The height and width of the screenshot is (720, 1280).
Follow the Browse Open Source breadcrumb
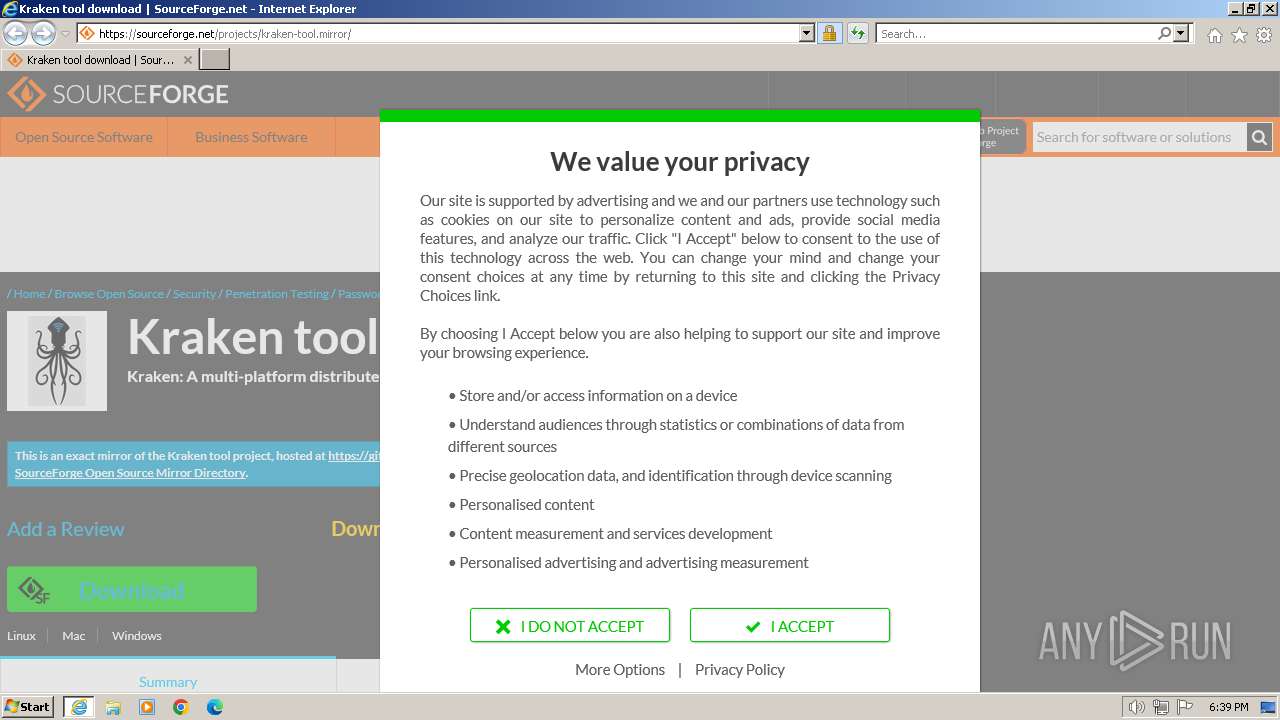click(x=109, y=294)
